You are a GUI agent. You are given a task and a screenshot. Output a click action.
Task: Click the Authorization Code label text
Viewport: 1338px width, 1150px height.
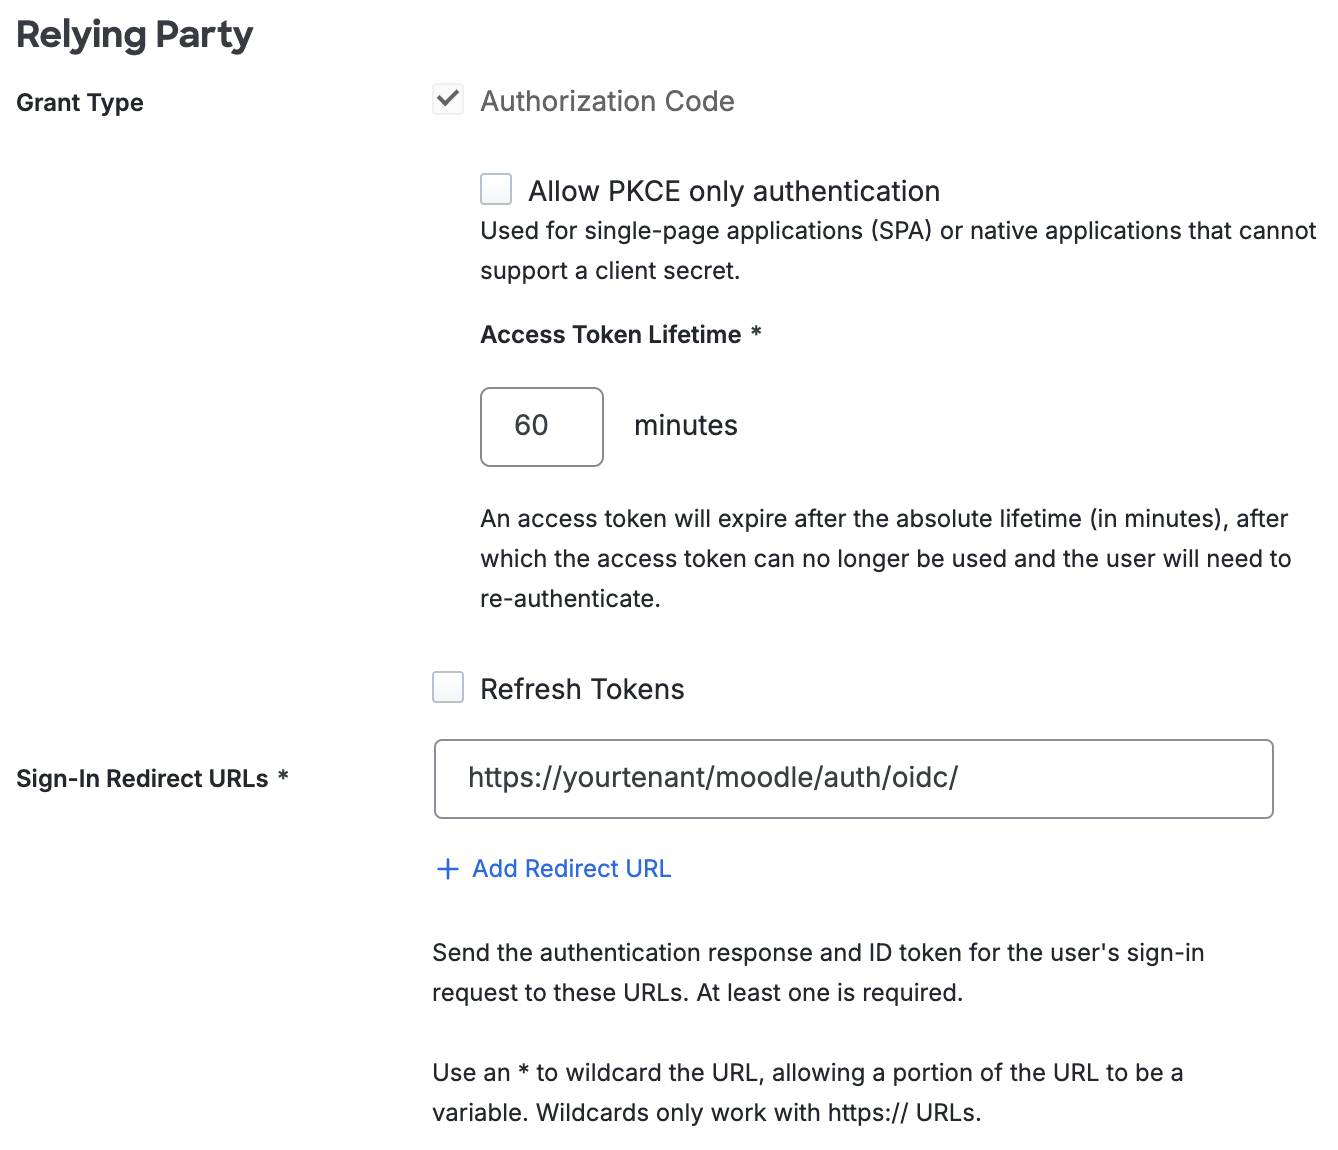pyautogui.click(x=607, y=101)
